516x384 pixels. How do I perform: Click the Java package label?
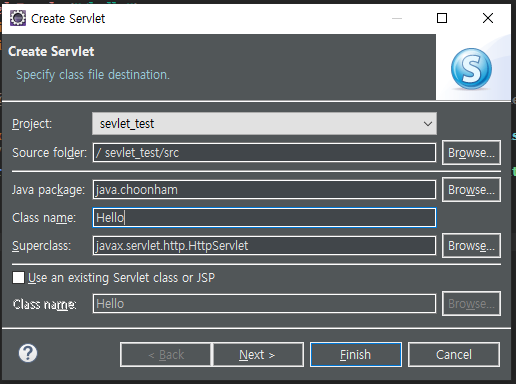48,190
